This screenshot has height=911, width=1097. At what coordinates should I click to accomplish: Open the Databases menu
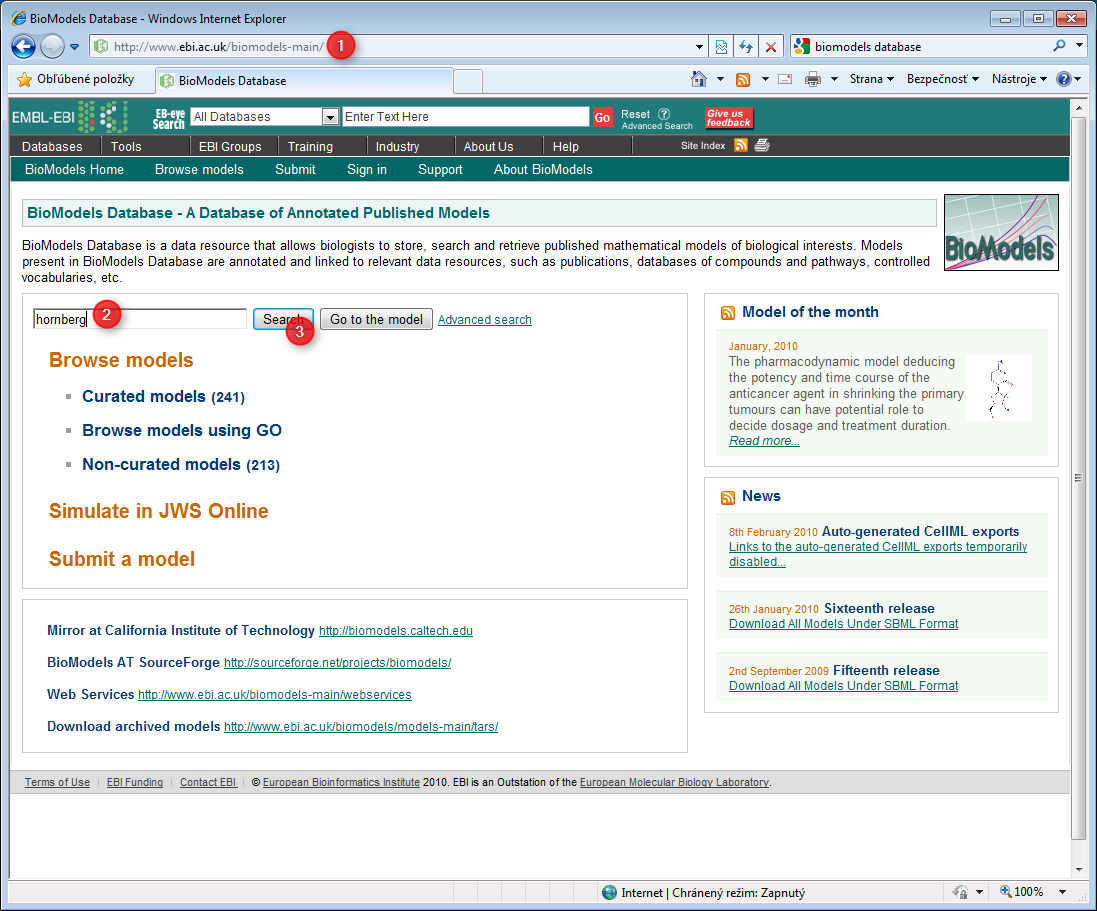[x=52, y=146]
